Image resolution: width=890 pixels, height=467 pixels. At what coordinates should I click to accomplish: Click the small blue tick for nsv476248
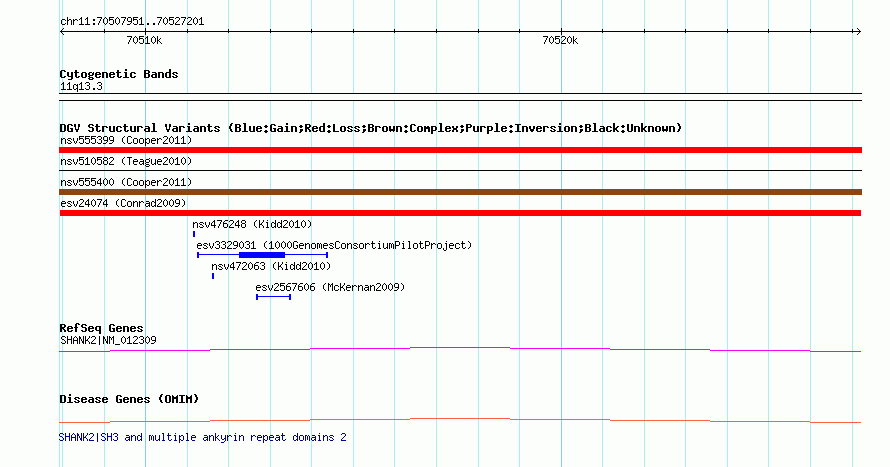pos(194,234)
